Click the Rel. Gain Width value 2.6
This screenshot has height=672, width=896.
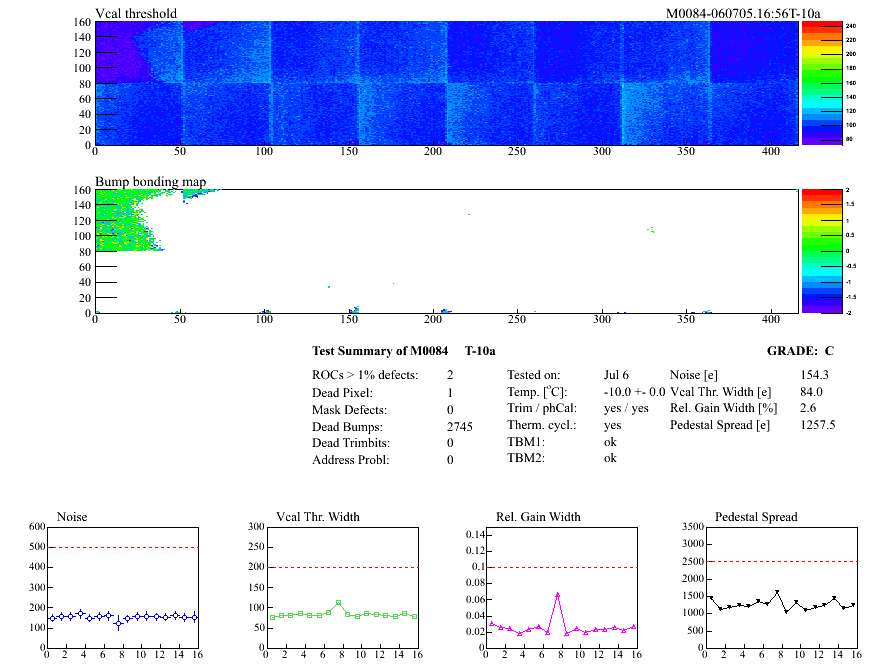(x=808, y=408)
